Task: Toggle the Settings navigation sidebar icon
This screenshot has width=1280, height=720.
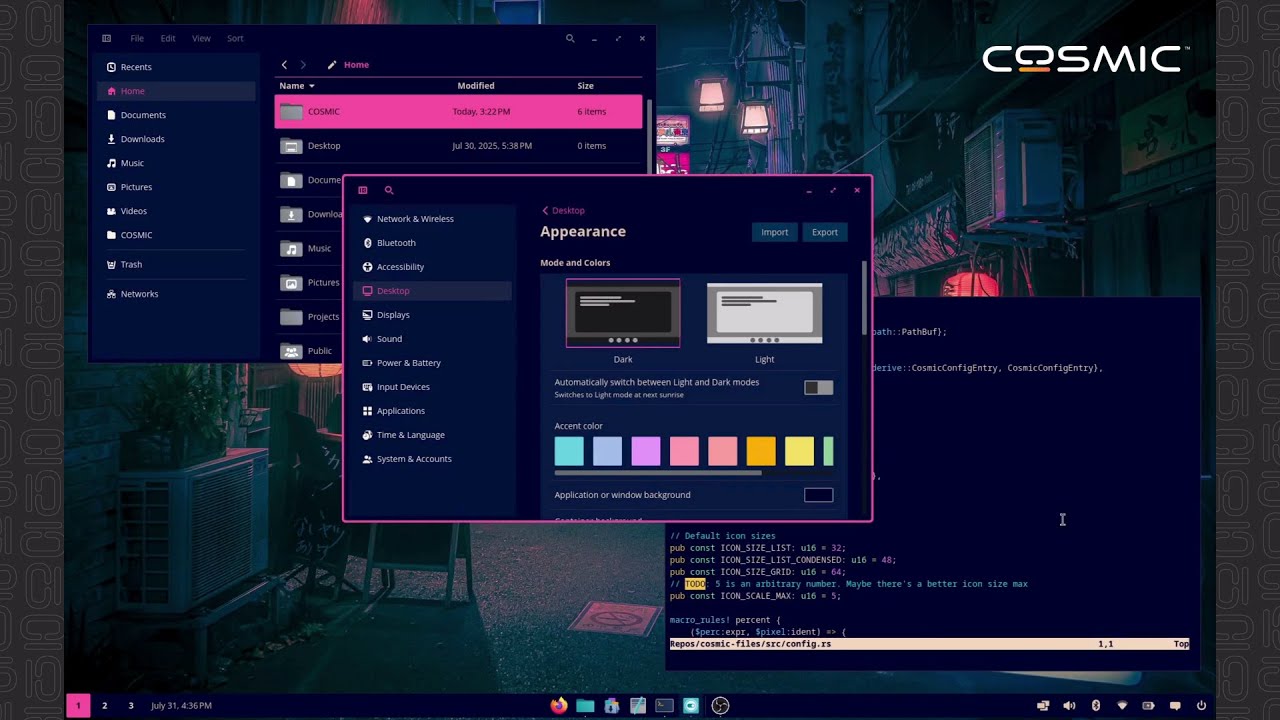Action: tap(363, 190)
